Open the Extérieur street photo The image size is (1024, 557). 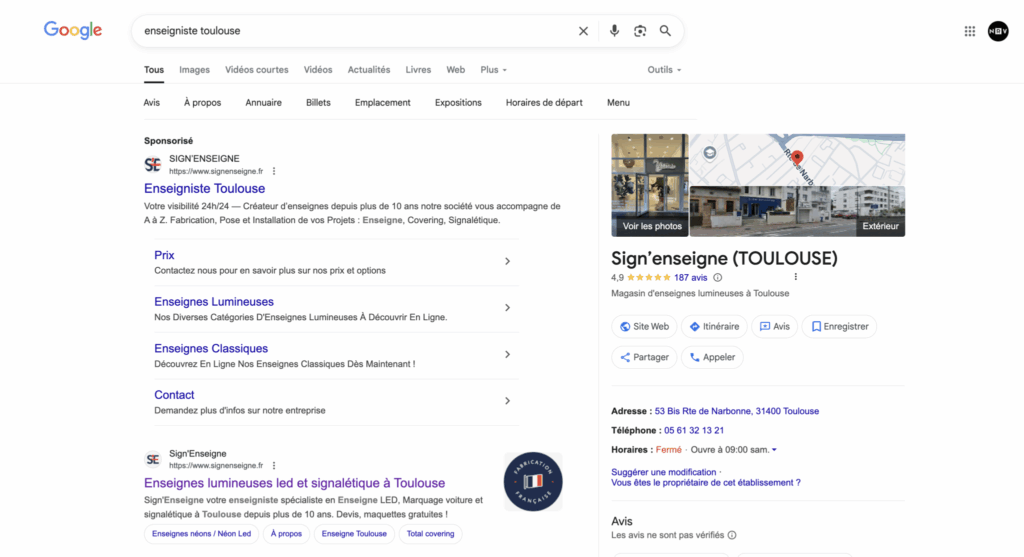[797, 211]
